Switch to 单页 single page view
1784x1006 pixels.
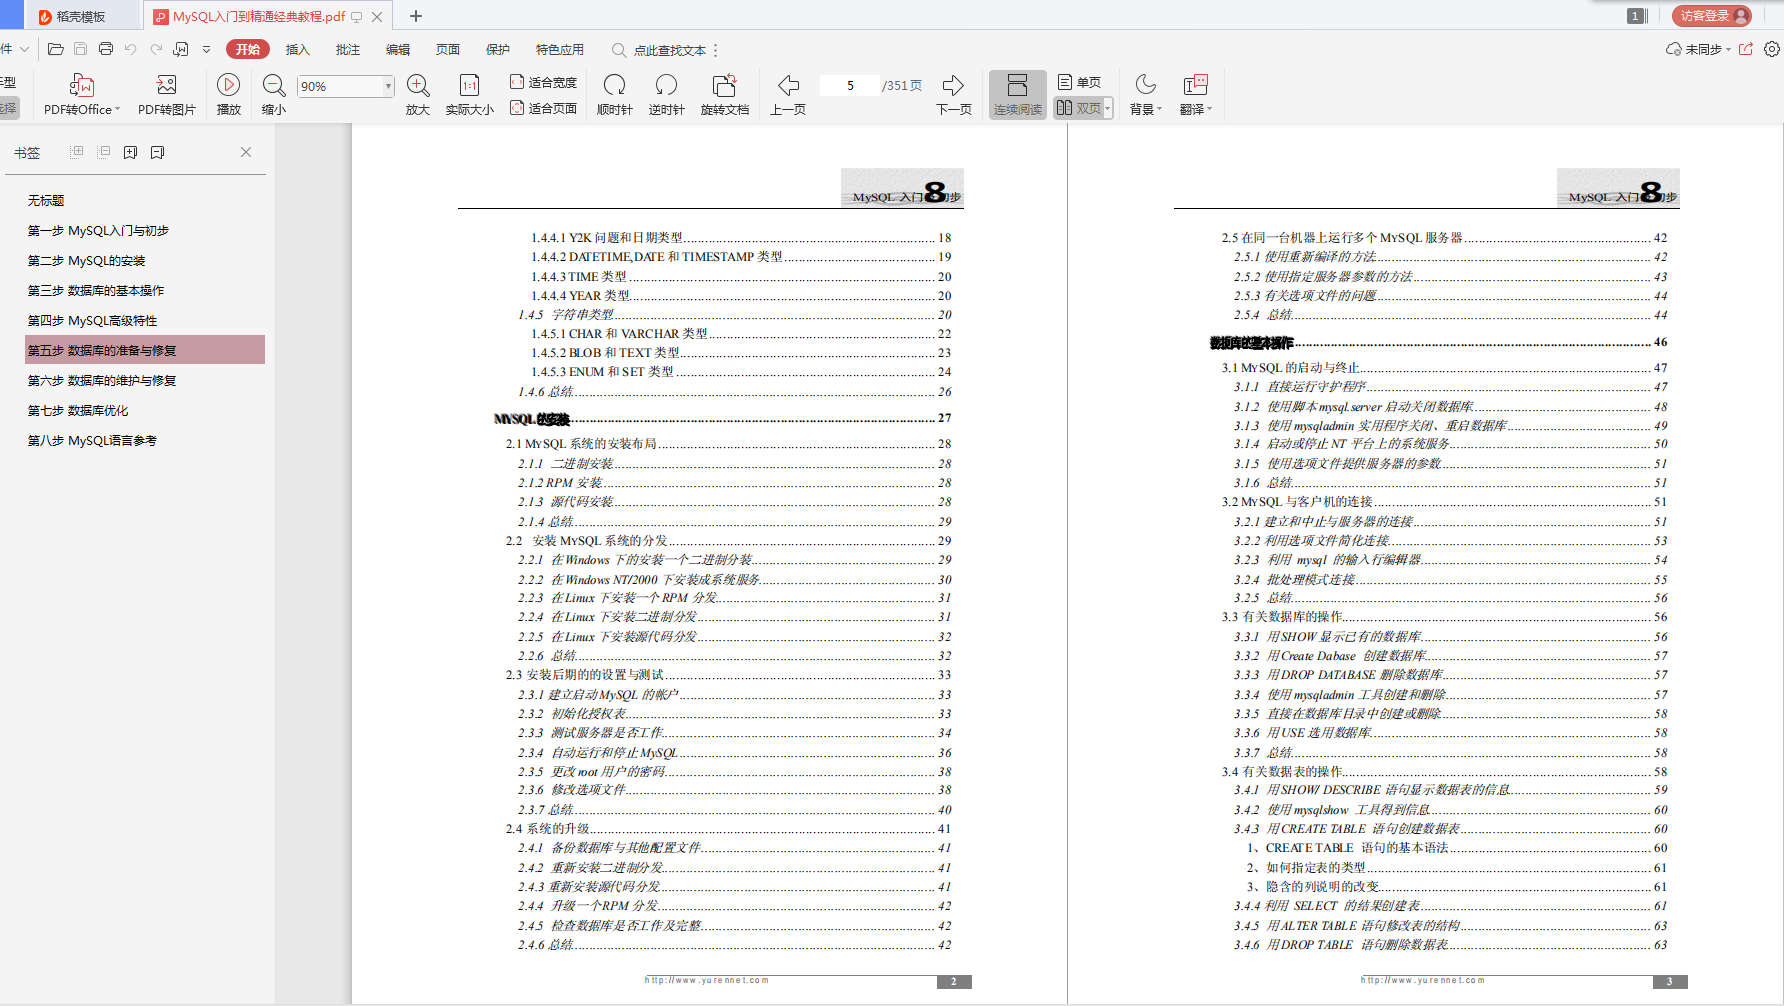1079,82
